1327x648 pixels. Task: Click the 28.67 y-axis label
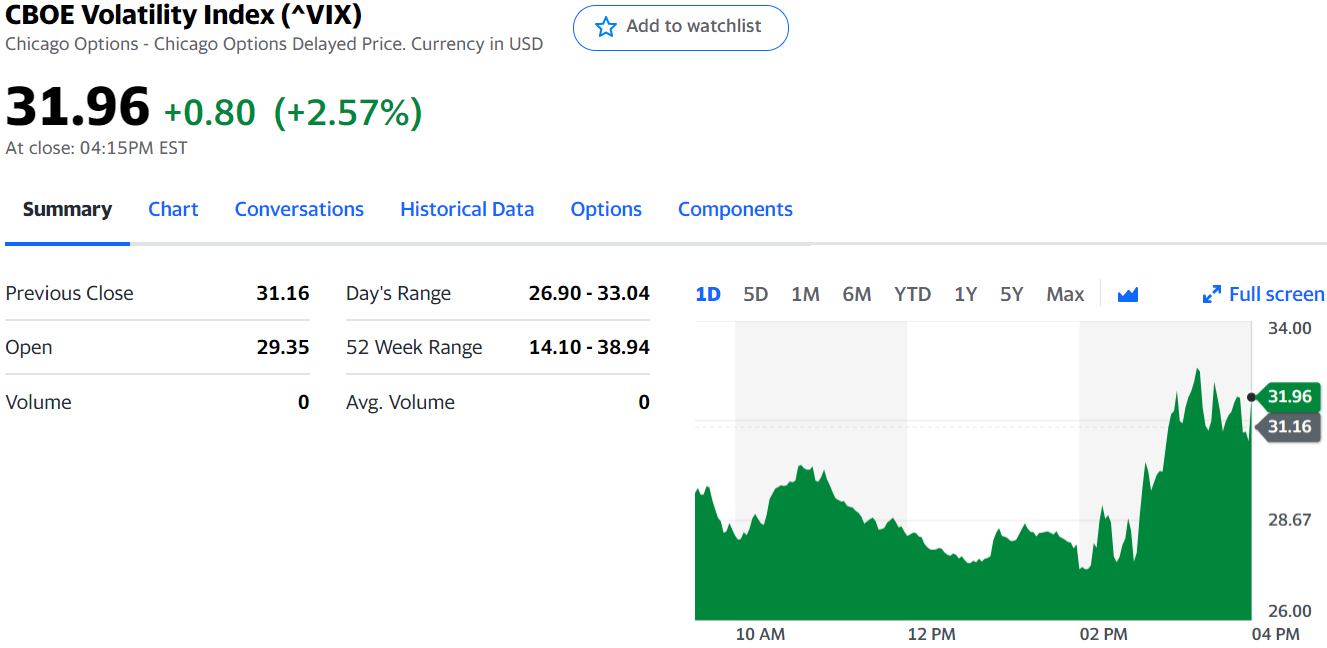[1289, 520]
